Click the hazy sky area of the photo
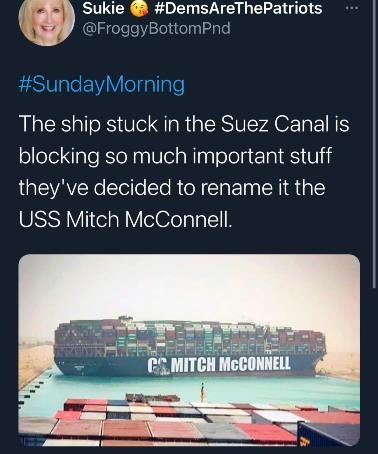378x454 pixels. [189, 287]
